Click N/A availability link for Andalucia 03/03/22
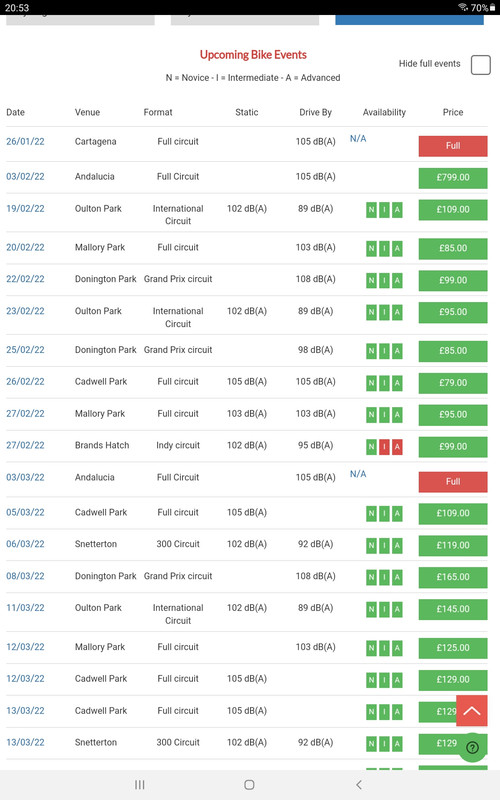The width and height of the screenshot is (500, 800). 358,473
